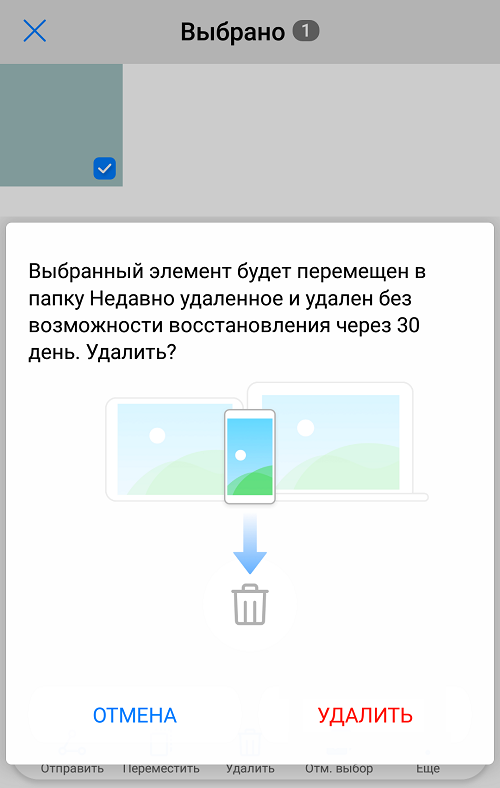Uncheck the blue checkbox on the selected photo
Screen dimensions: 500x788
point(105,169)
